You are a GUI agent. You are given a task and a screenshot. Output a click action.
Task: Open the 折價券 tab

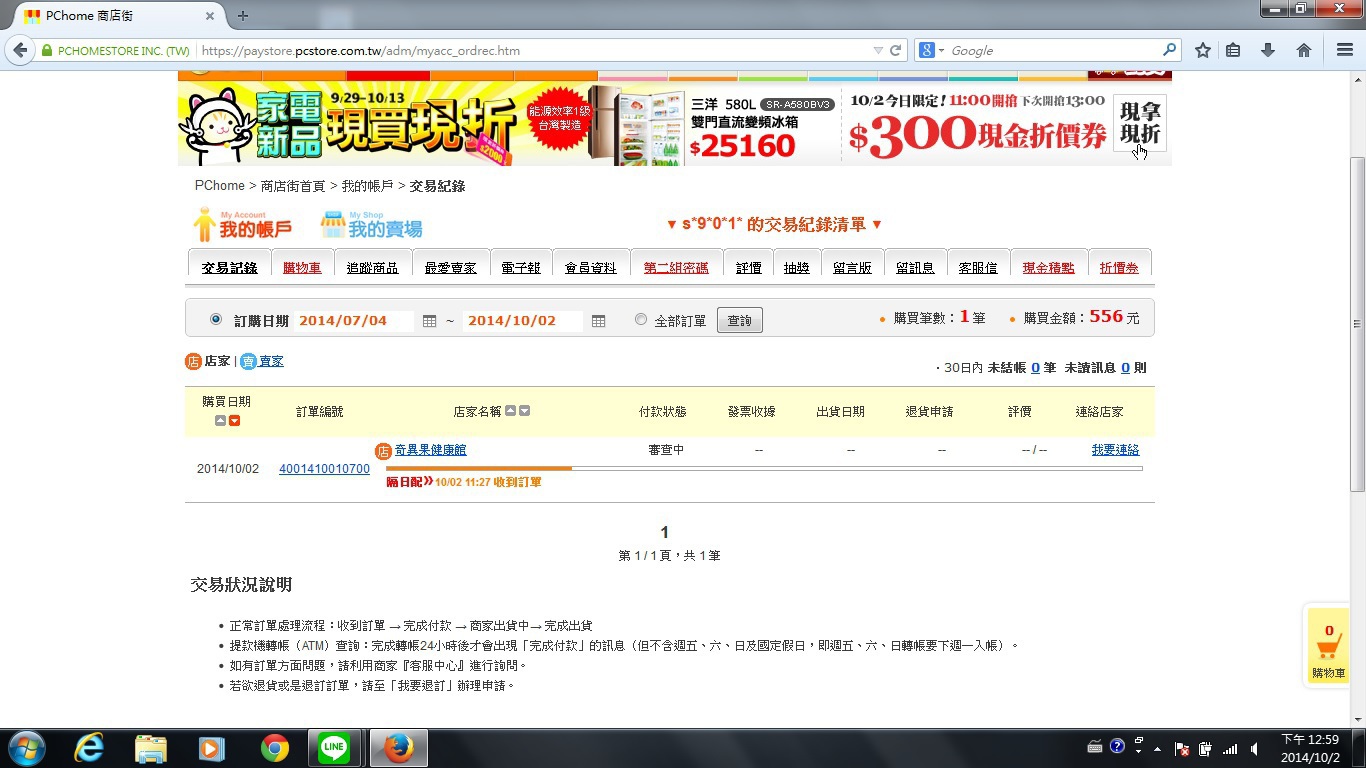pyautogui.click(x=1119, y=267)
